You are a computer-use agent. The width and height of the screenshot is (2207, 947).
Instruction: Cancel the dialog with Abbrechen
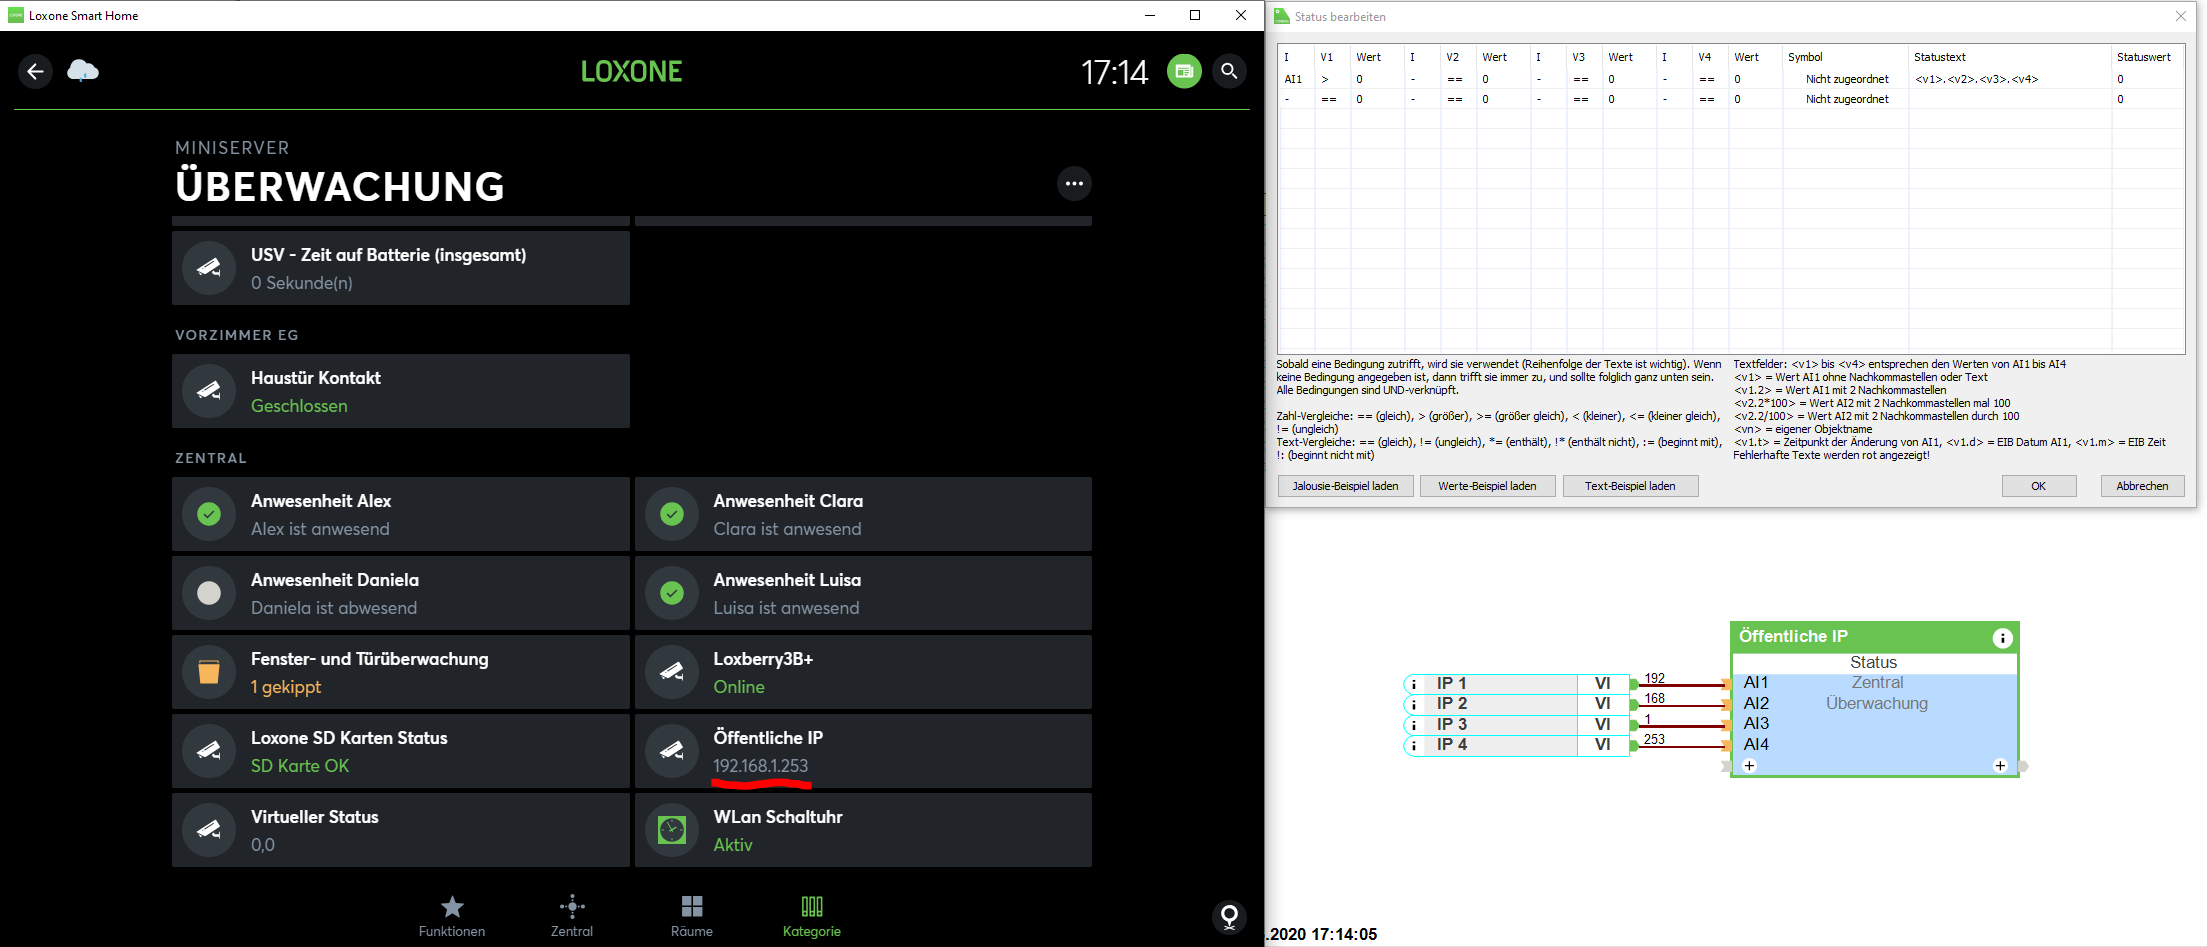2142,486
